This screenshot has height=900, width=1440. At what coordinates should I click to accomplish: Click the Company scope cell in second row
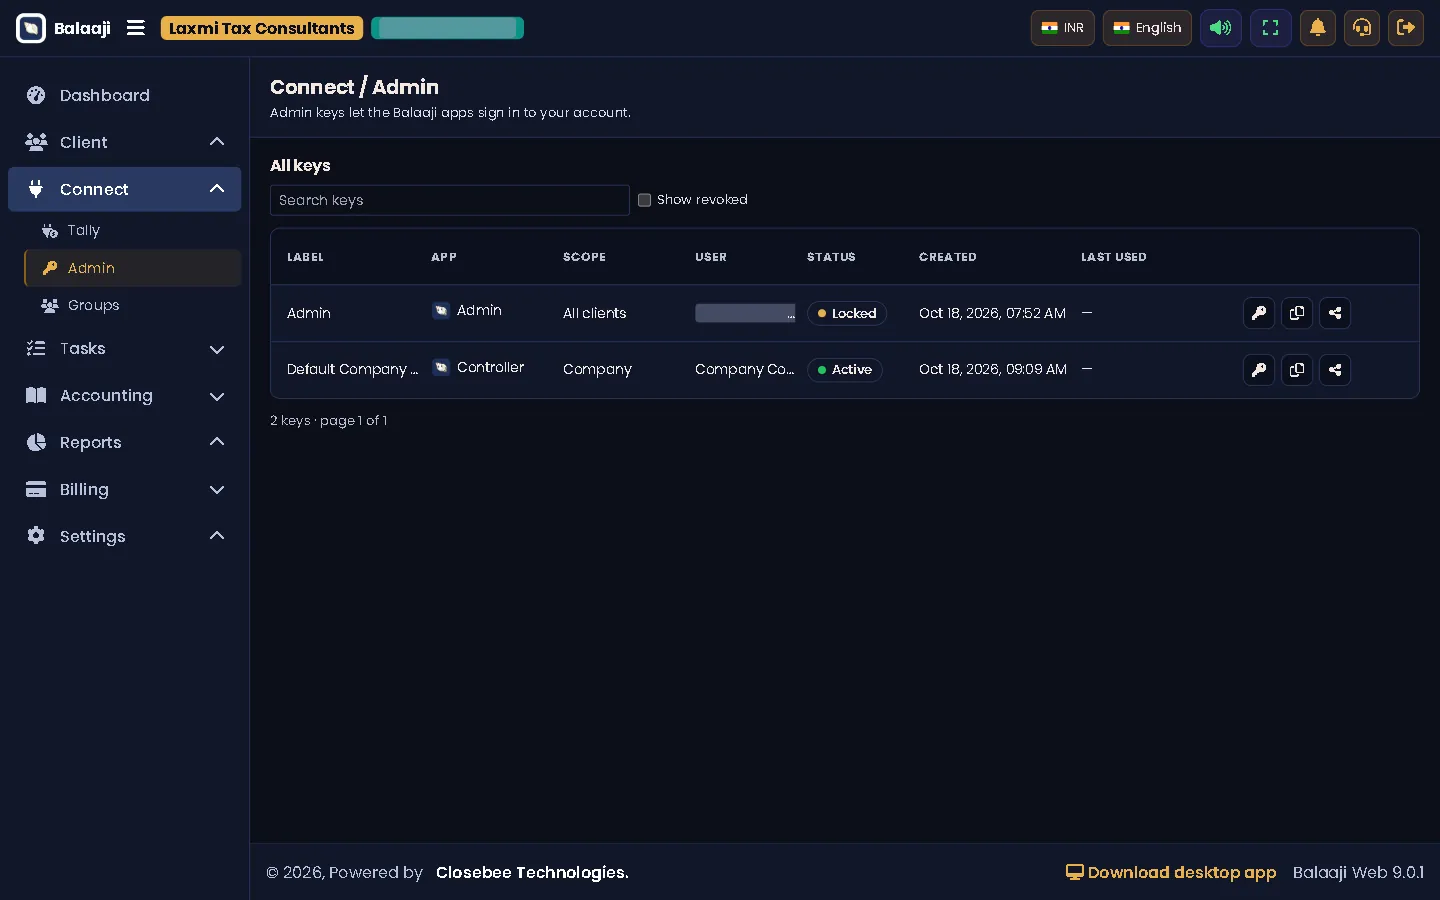click(x=597, y=369)
